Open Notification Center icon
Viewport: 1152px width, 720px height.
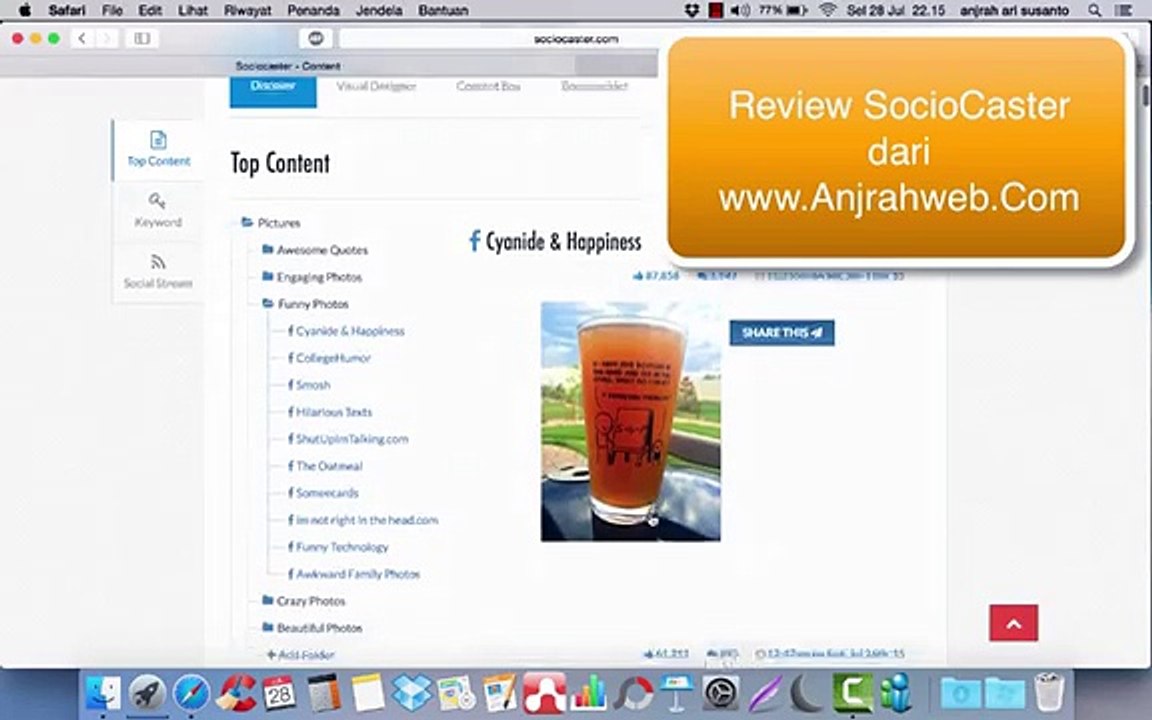pyautogui.click(x=1122, y=10)
